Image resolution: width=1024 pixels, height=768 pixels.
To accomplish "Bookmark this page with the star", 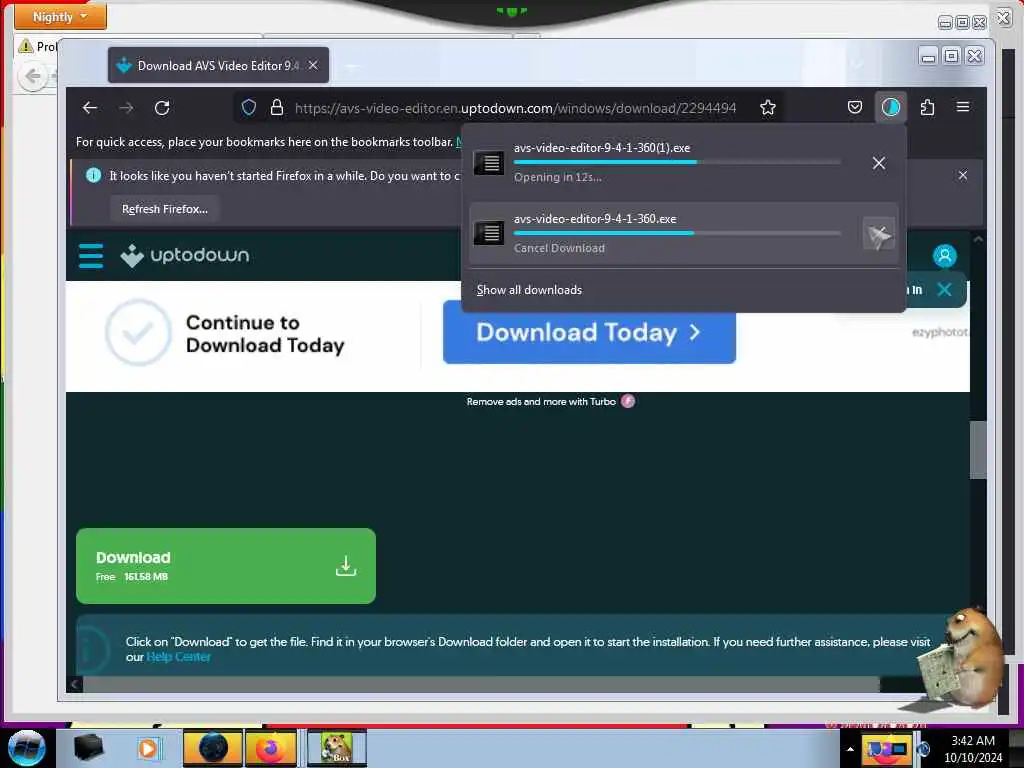I will click(768, 108).
